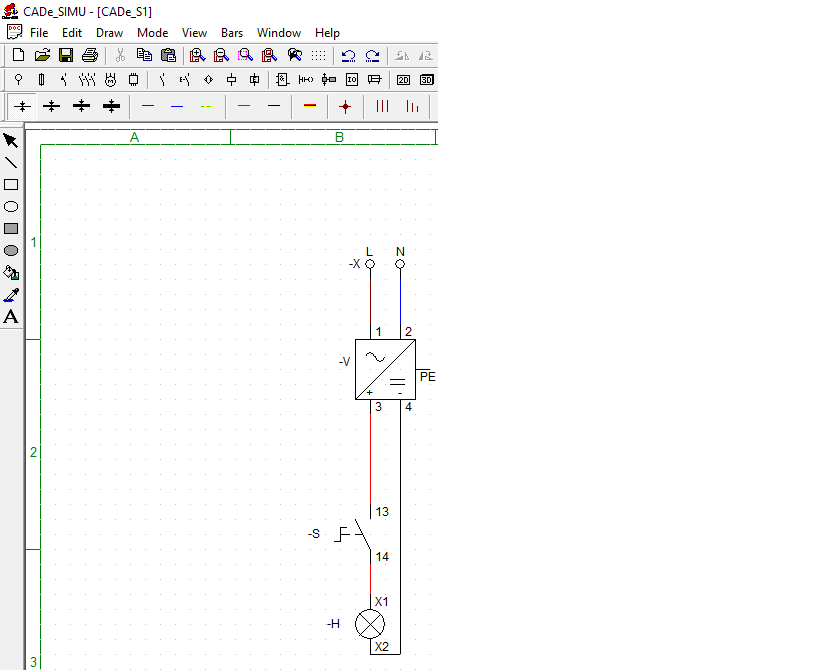
Task: Select the thickest line thickness option
Action: point(111,107)
